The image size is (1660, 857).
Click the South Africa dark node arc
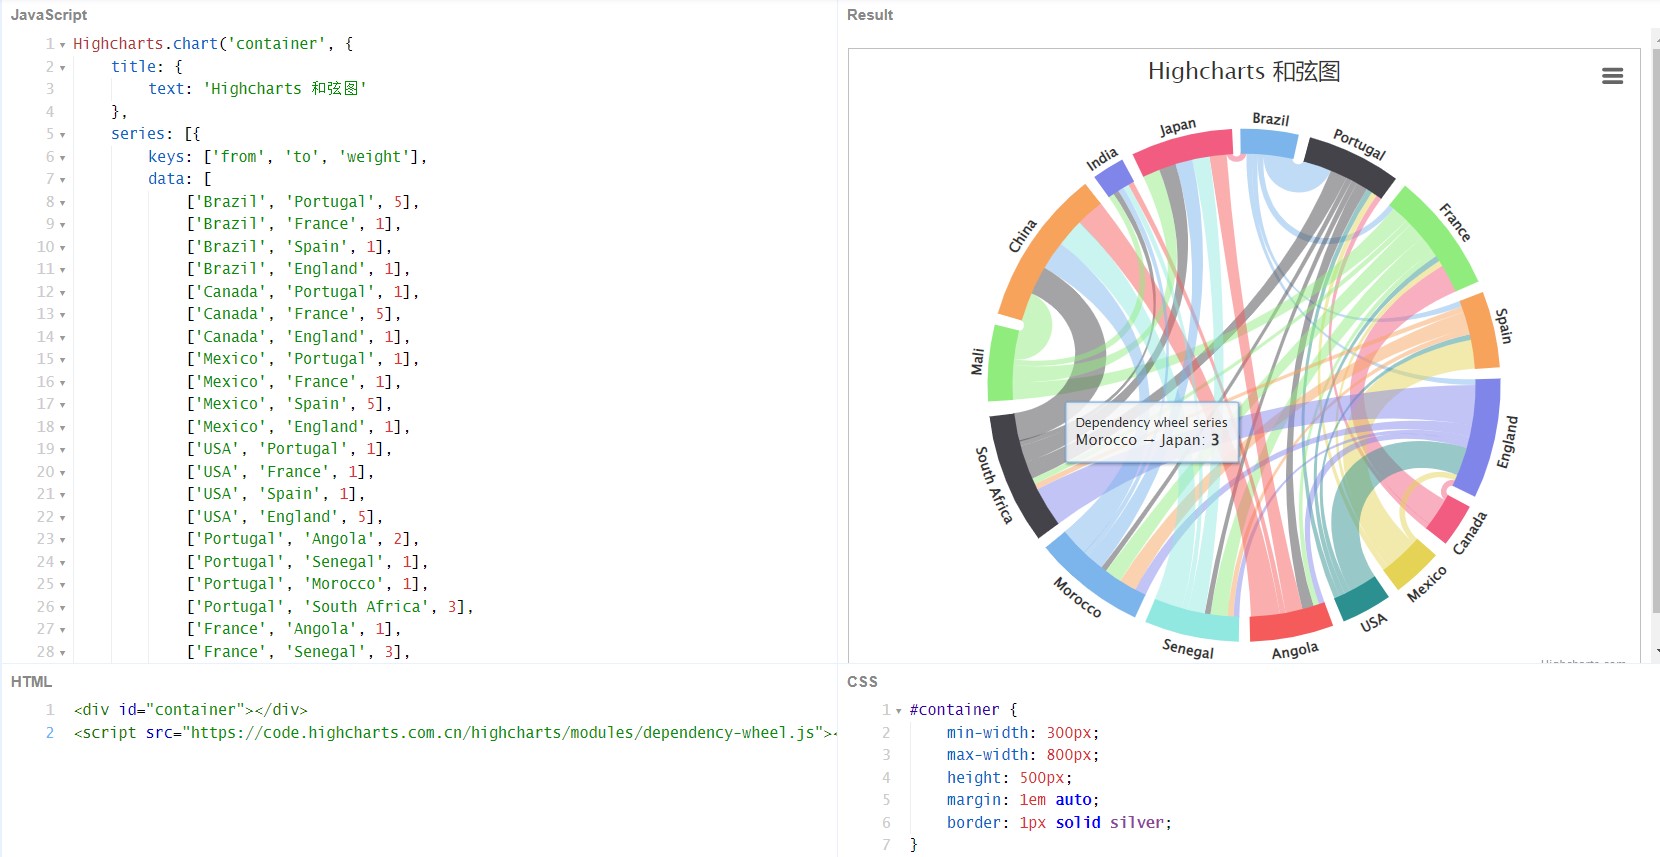click(1020, 475)
